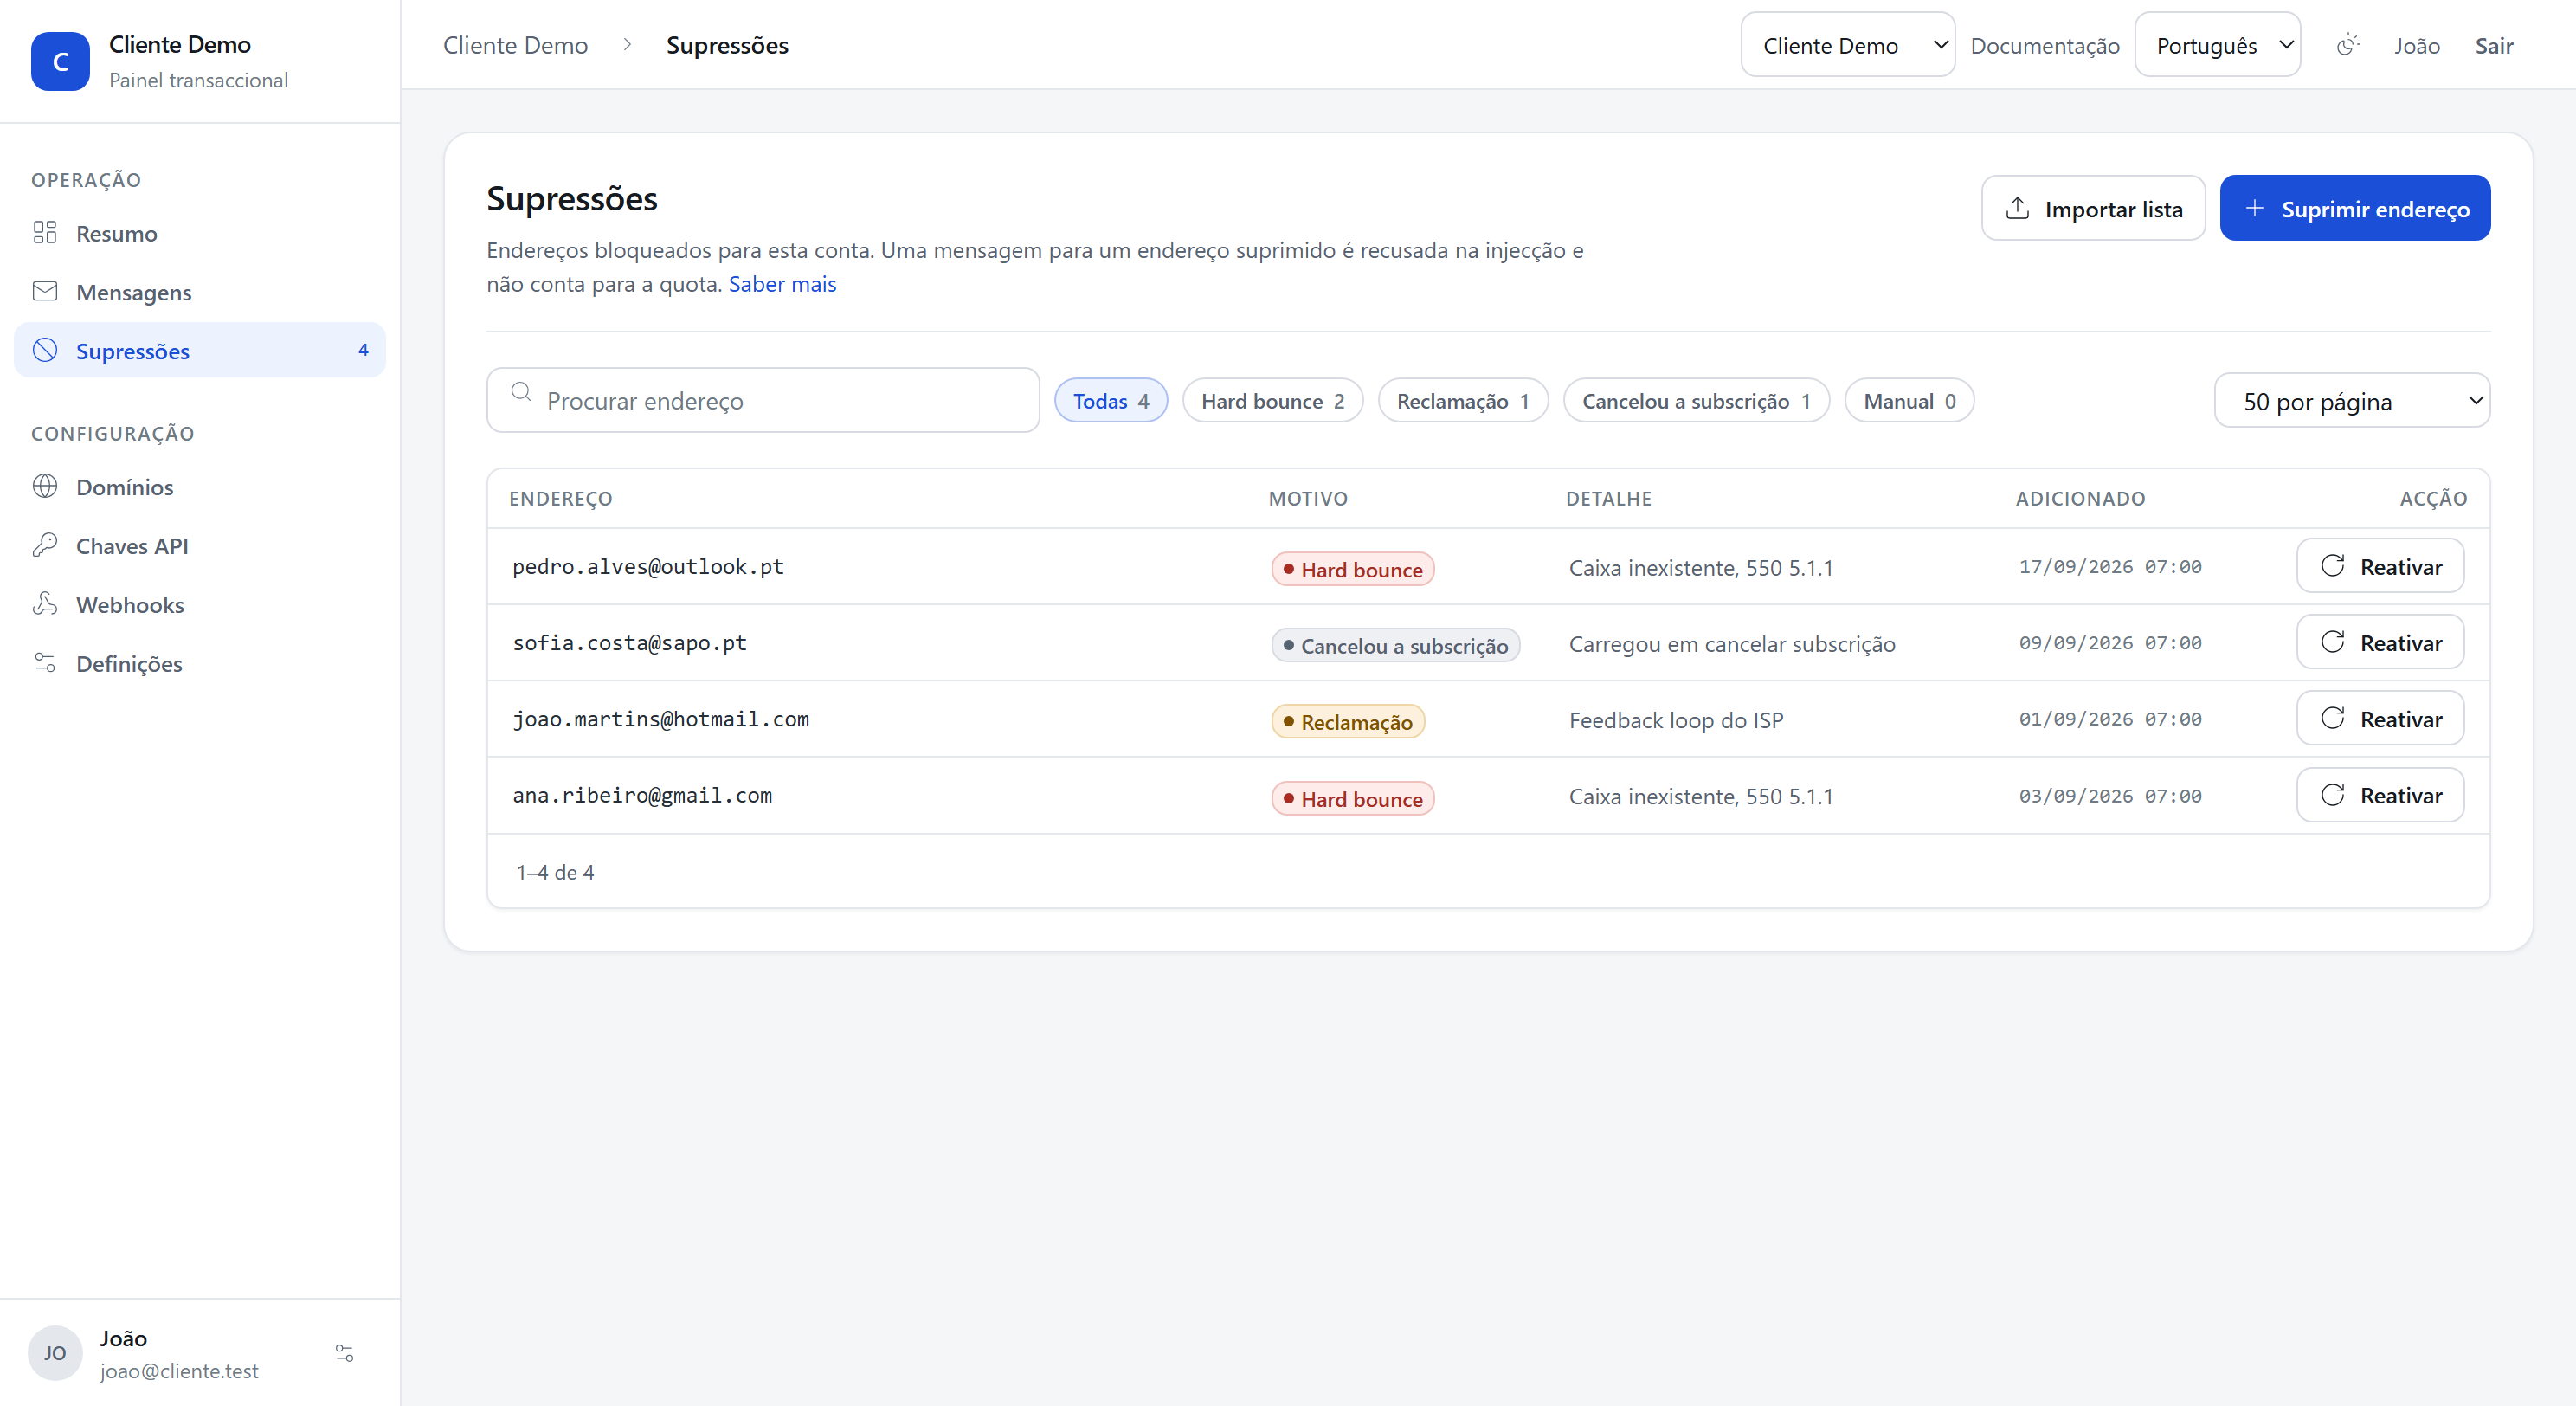Screen dimensions: 2576x1406
Task: Click the Cliente Demo logo avatar
Action: tap(60, 61)
